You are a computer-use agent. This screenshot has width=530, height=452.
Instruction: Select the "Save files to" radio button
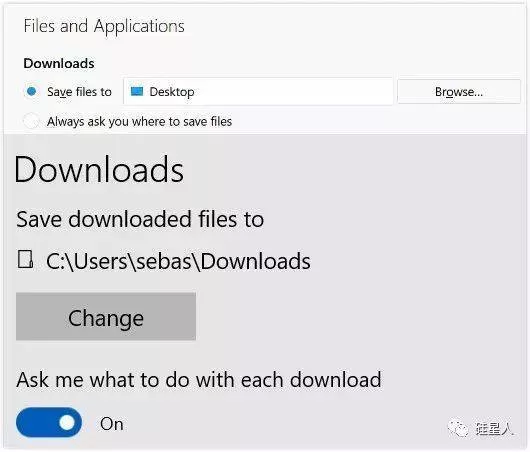(x=32, y=91)
